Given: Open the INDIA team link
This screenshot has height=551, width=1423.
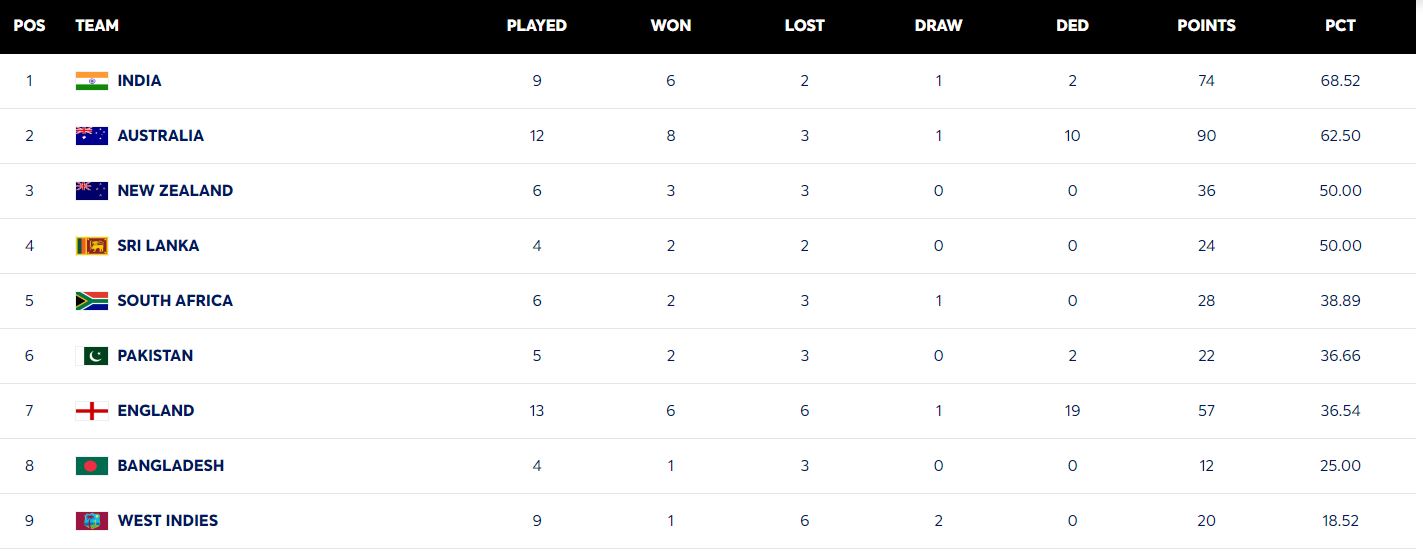Looking at the screenshot, I should coord(139,81).
